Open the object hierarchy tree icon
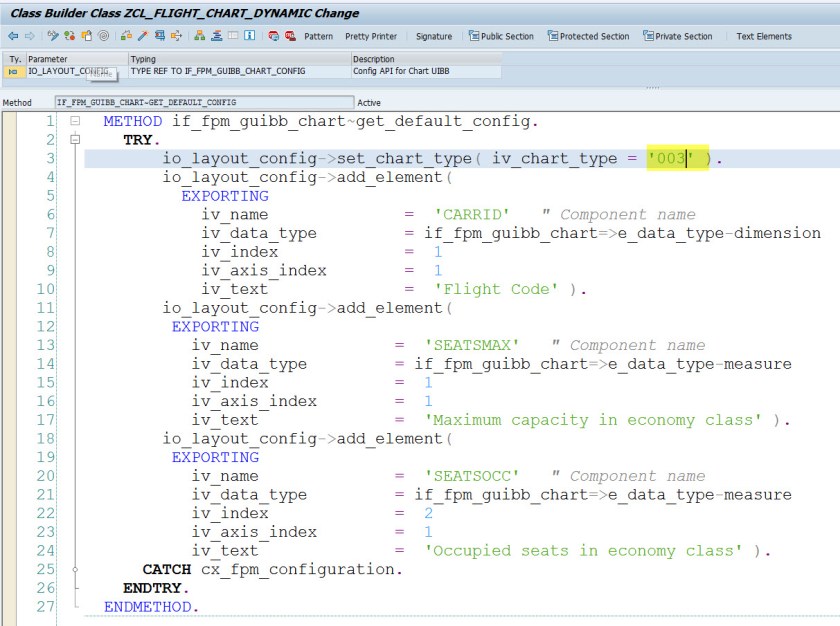 click(199, 36)
